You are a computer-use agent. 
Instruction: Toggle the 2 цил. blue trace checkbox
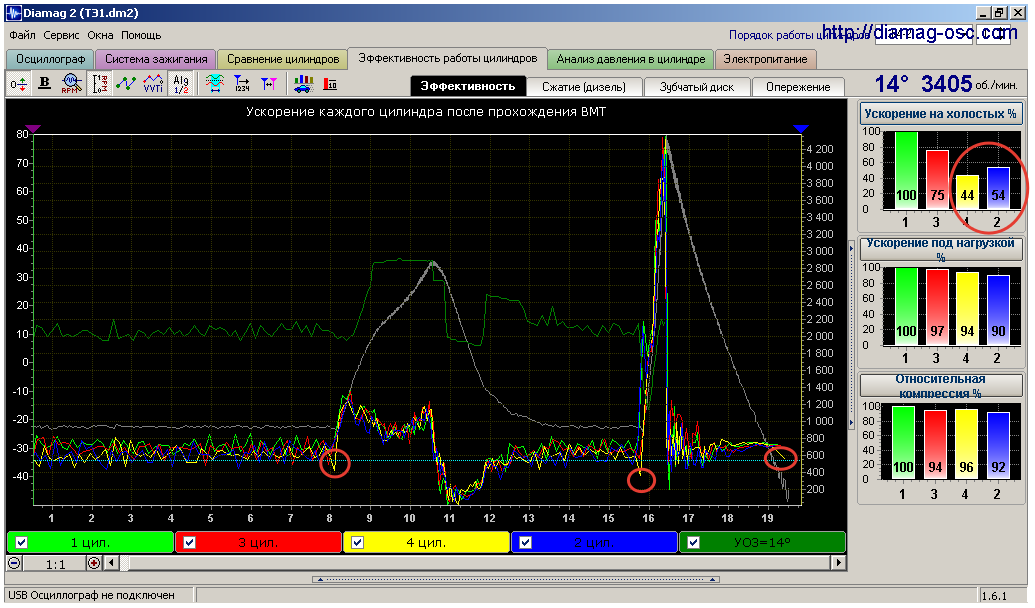[525, 543]
